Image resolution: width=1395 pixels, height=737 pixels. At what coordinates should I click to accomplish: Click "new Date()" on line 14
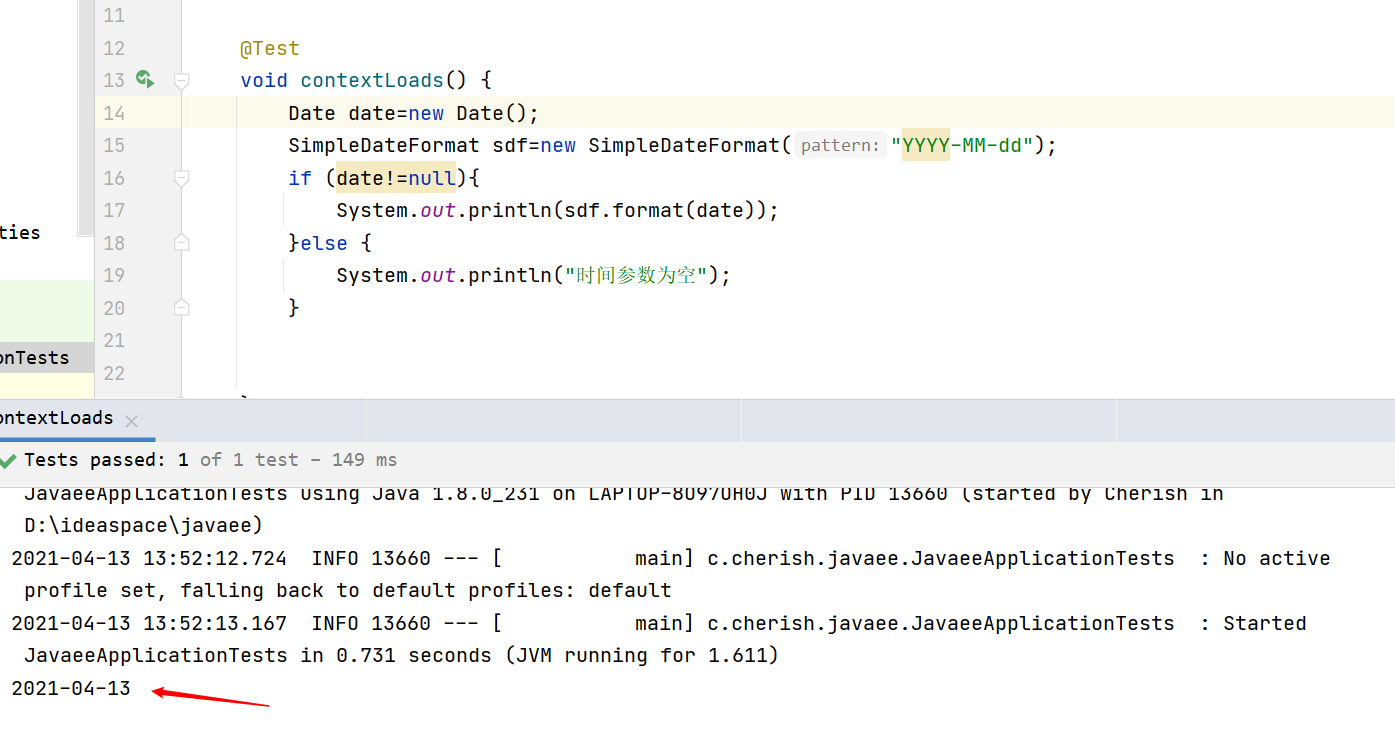[x=468, y=113]
